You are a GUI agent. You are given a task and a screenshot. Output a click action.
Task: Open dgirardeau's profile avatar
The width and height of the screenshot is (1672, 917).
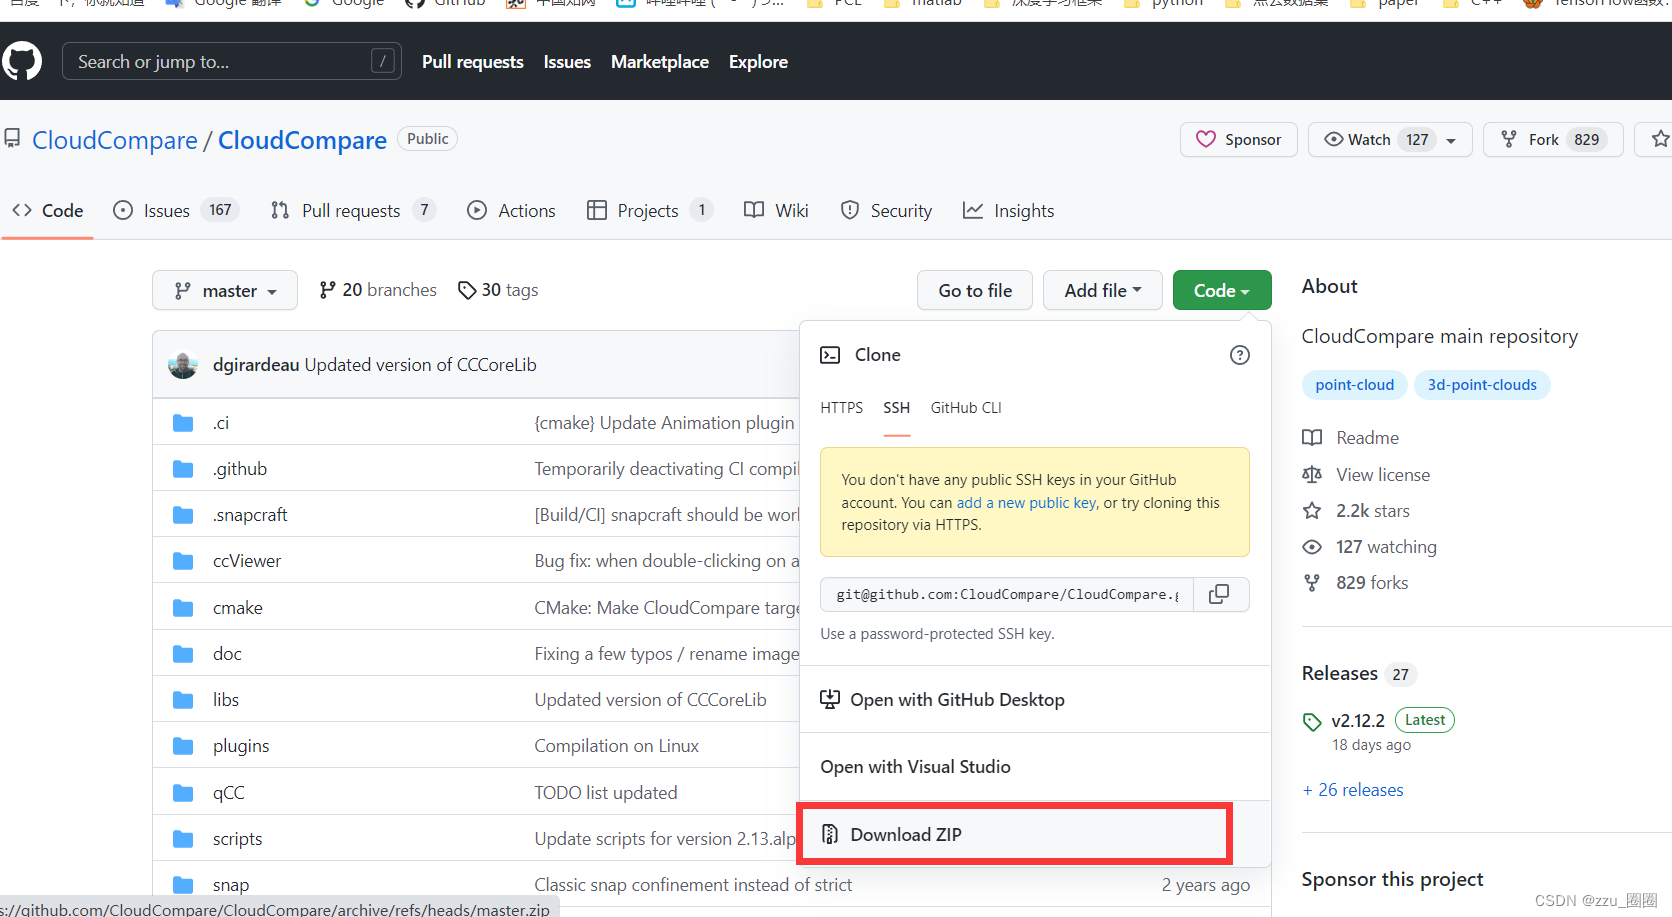(x=183, y=364)
